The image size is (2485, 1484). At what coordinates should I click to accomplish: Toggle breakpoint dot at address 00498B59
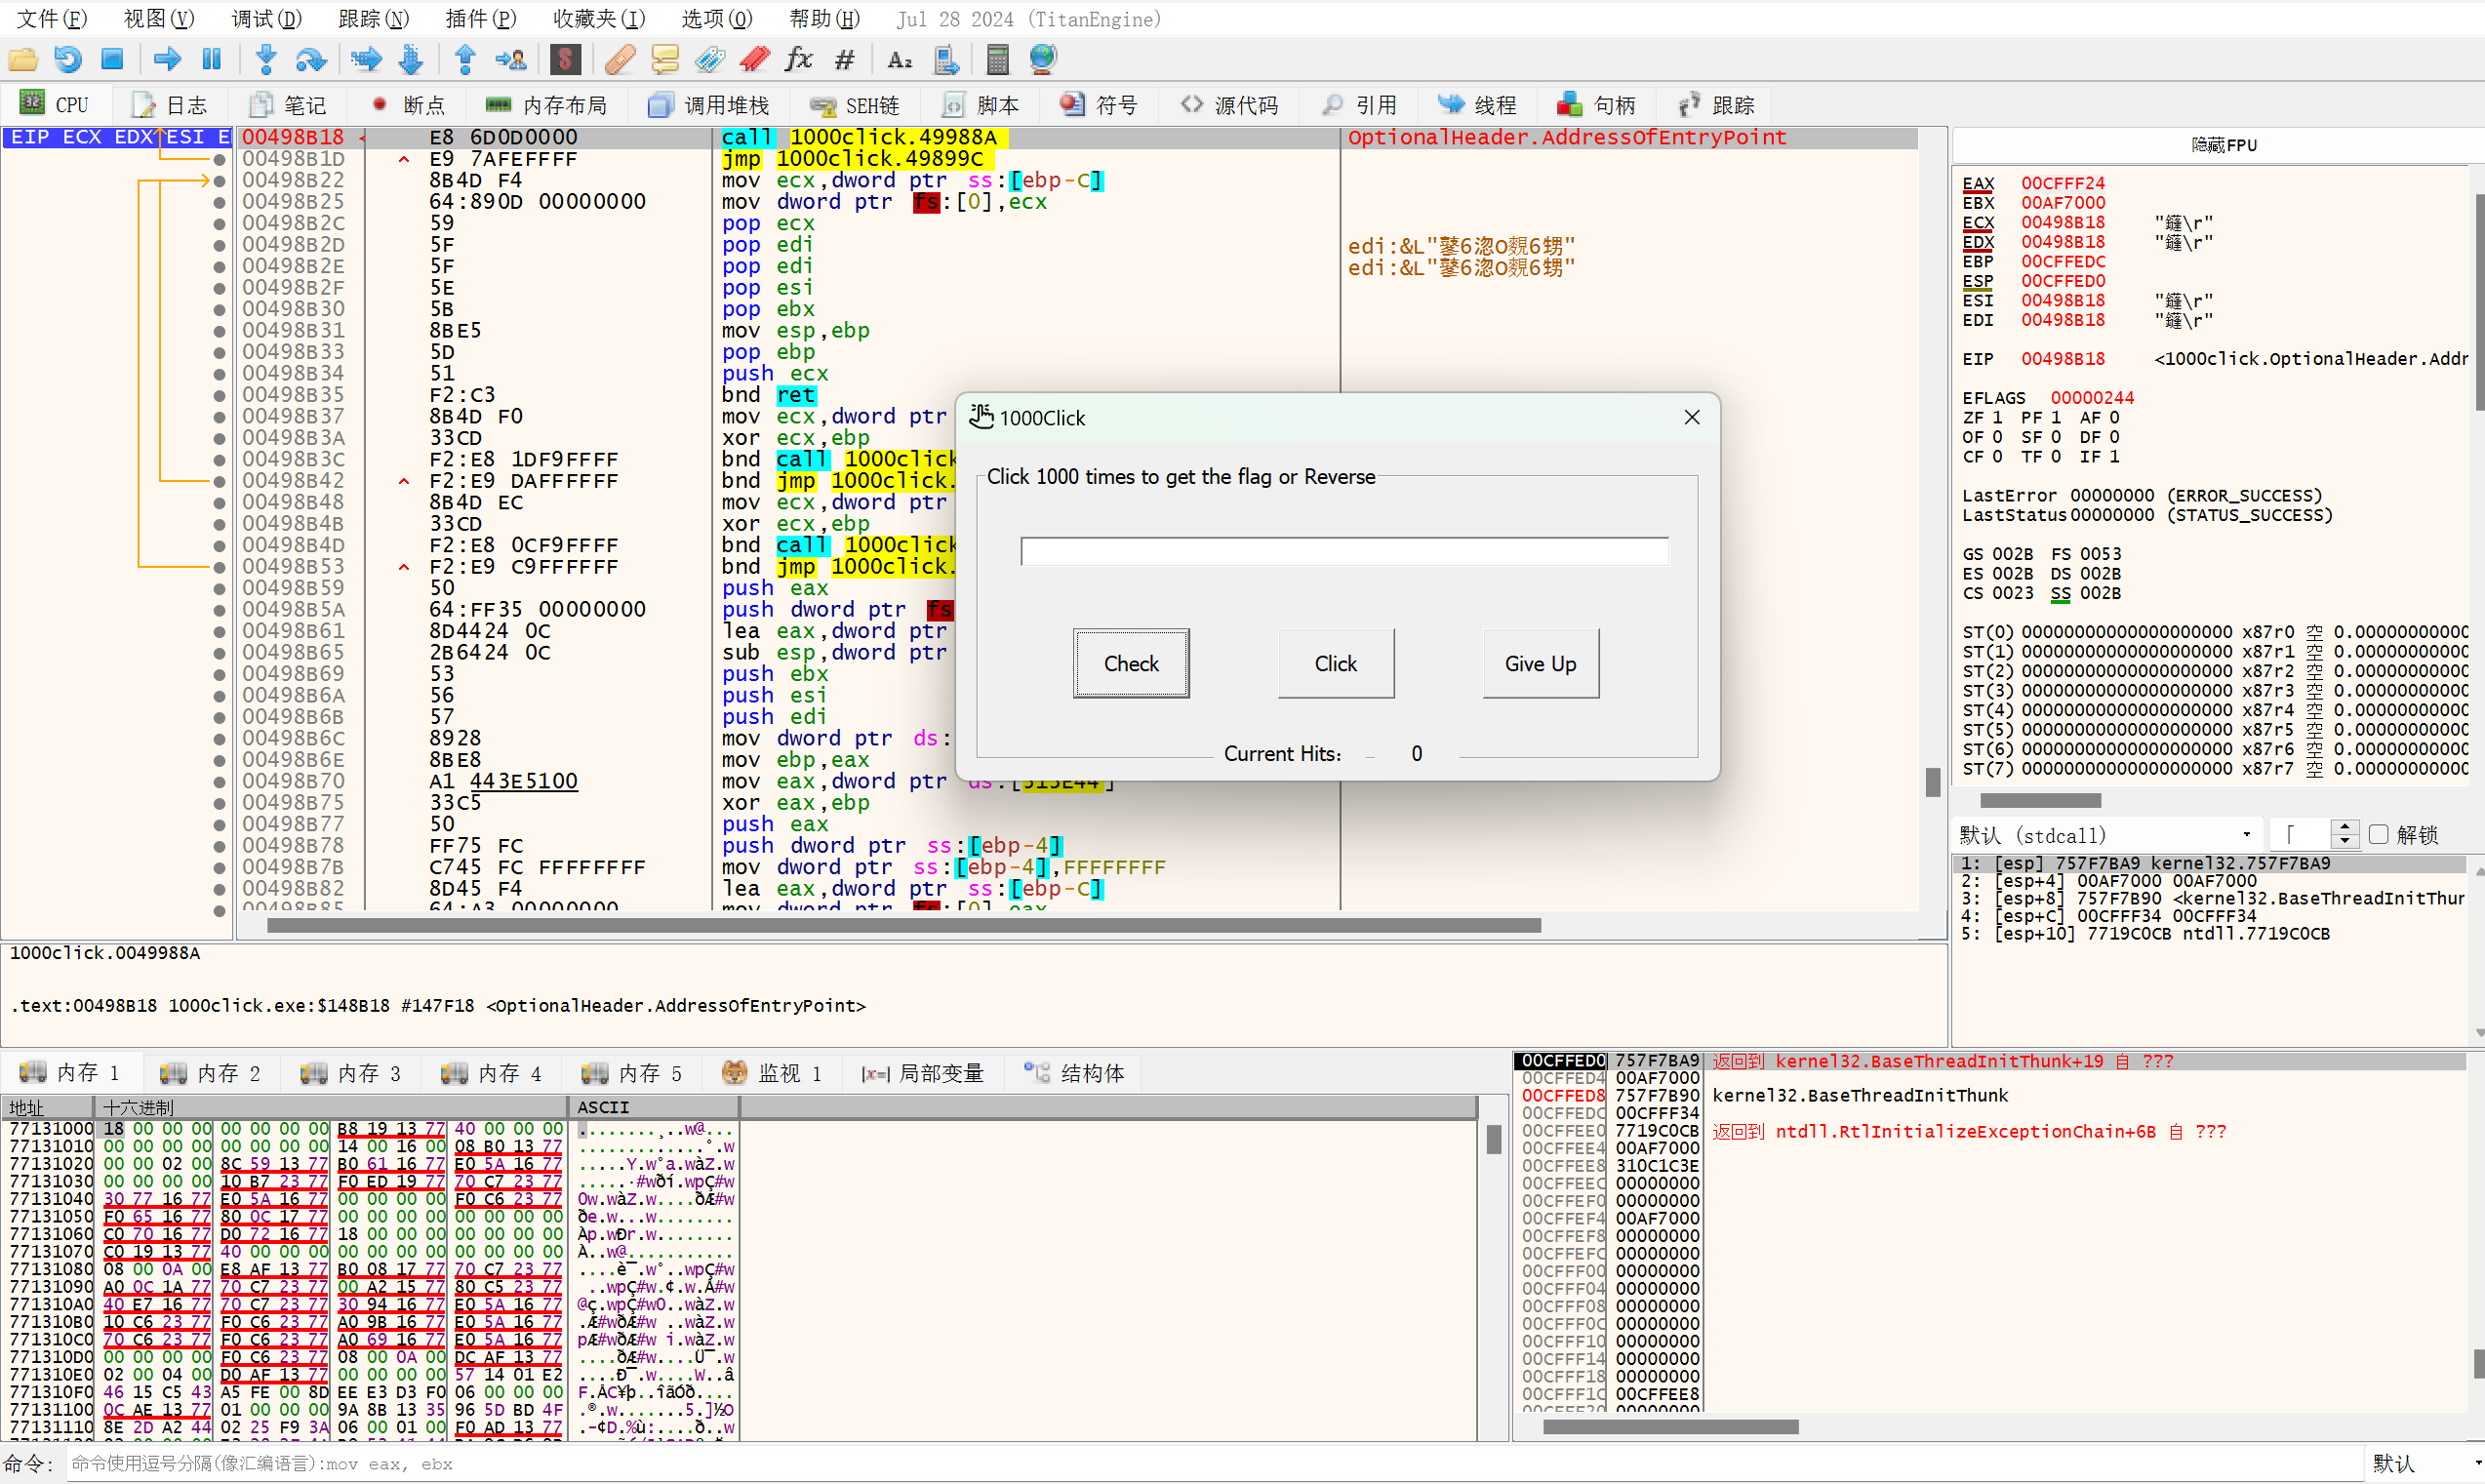point(220,588)
